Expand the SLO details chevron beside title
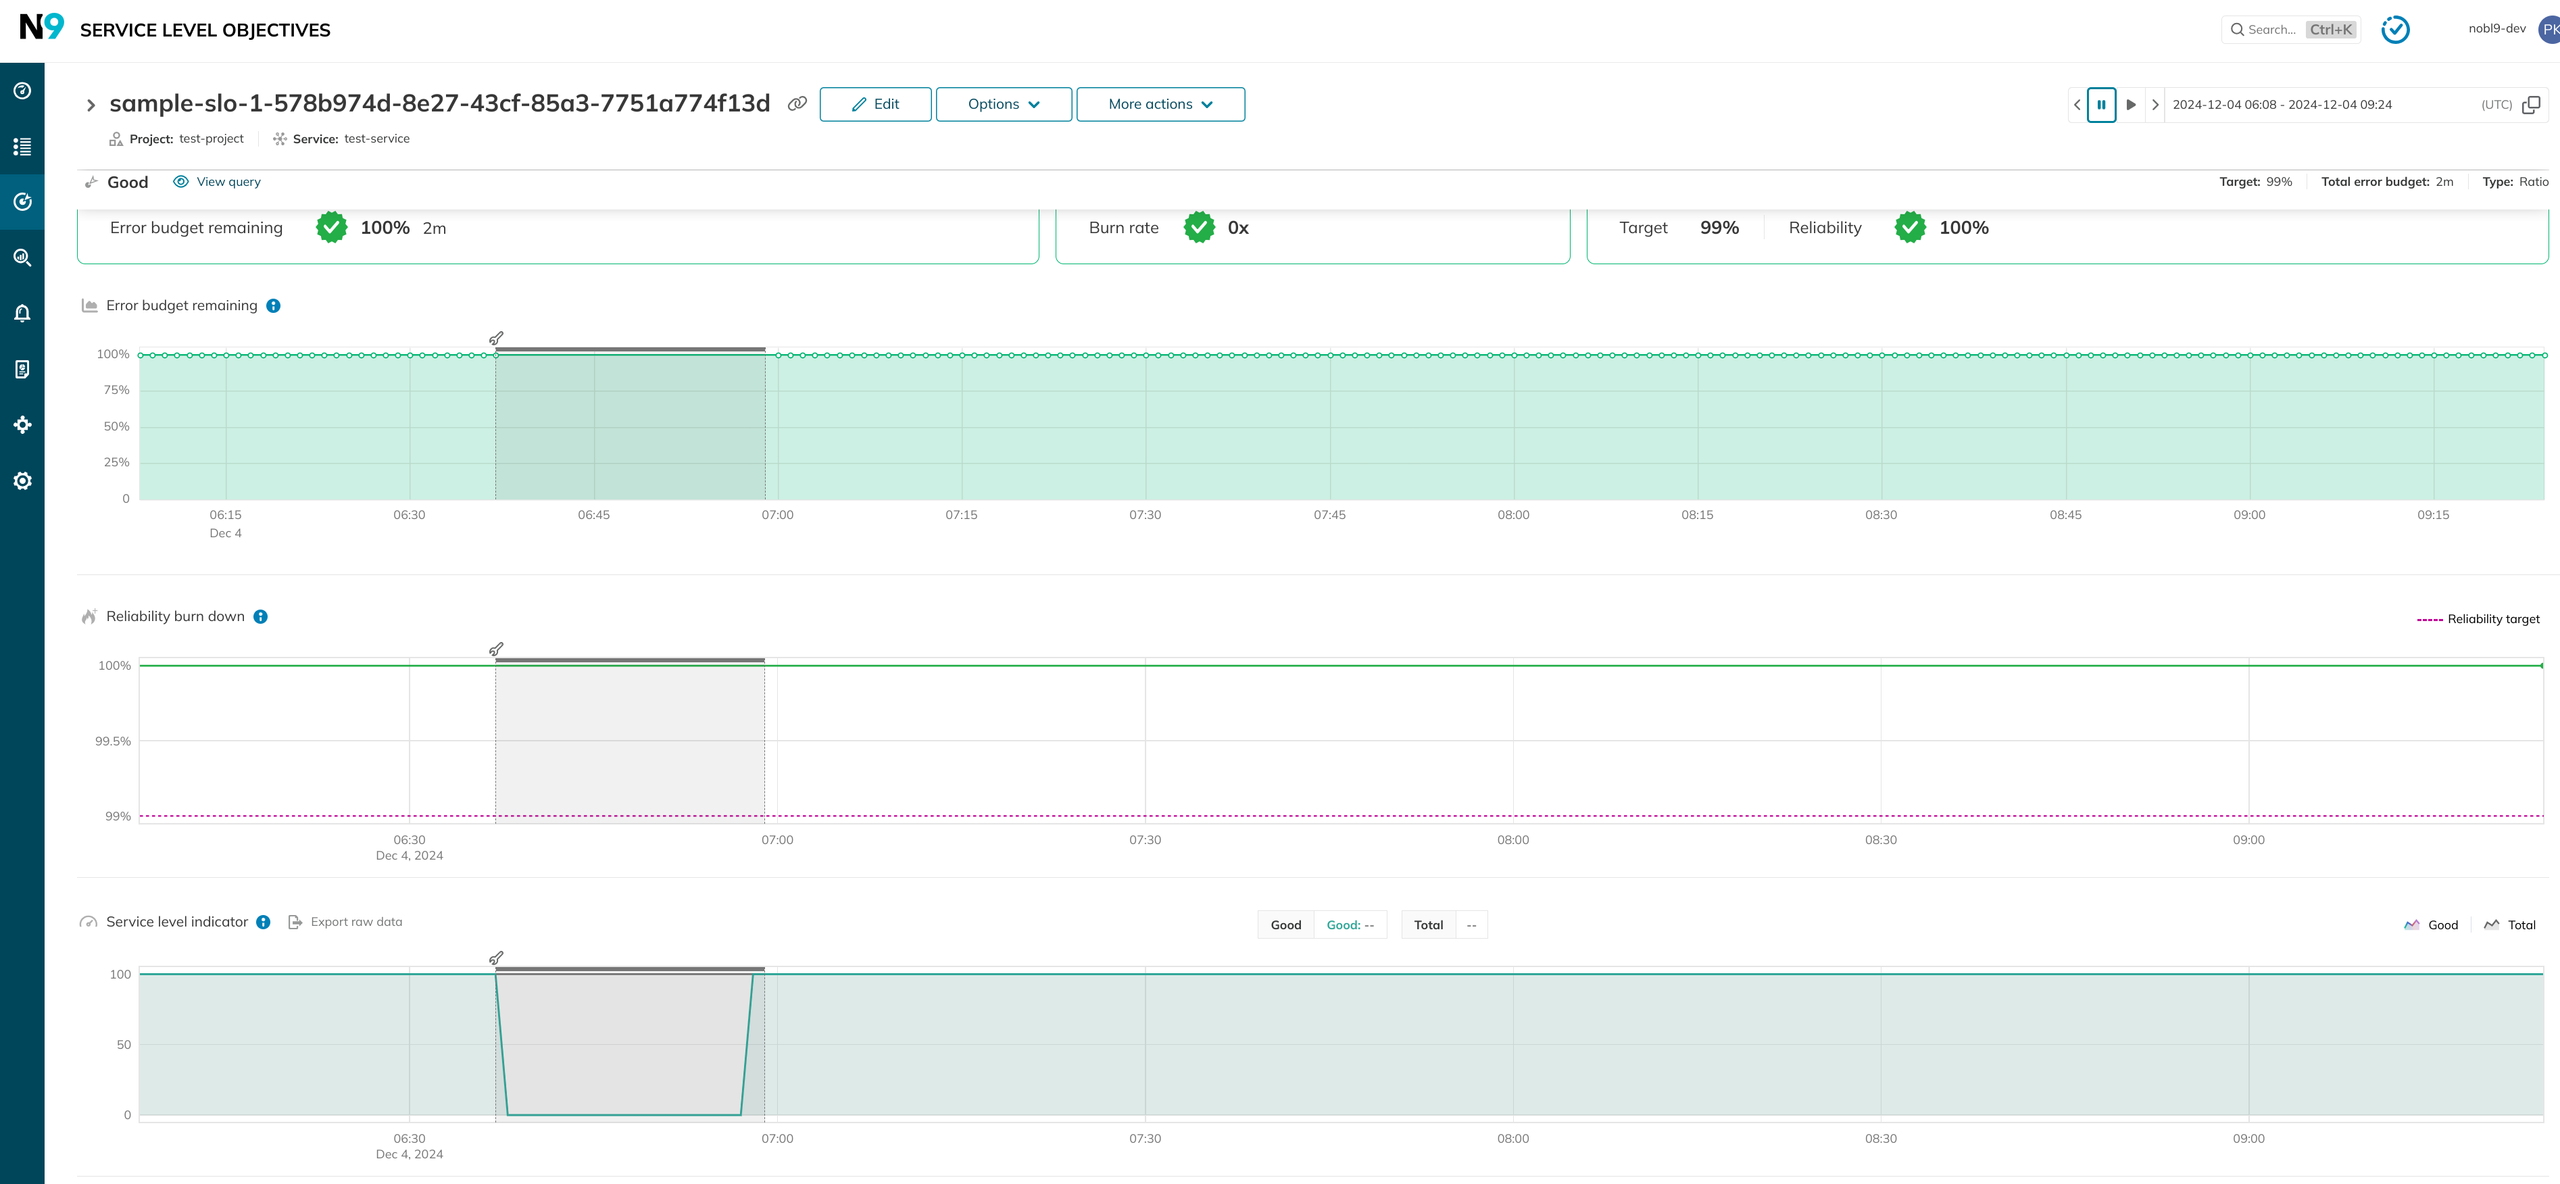This screenshot has width=2560, height=1184. 90,105
